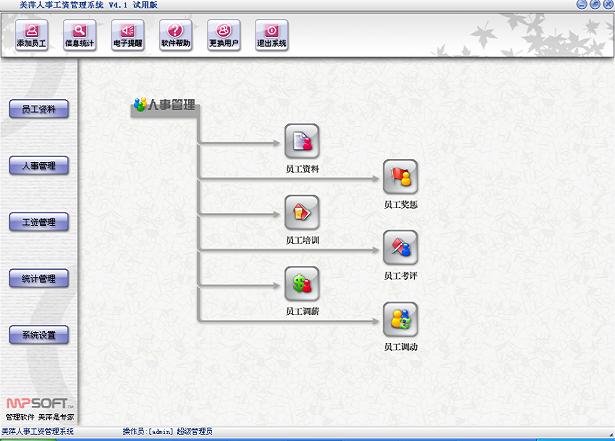Open the 电子提醒 (Electronic Reminder) tool
The image size is (615, 441).
coord(128,36)
